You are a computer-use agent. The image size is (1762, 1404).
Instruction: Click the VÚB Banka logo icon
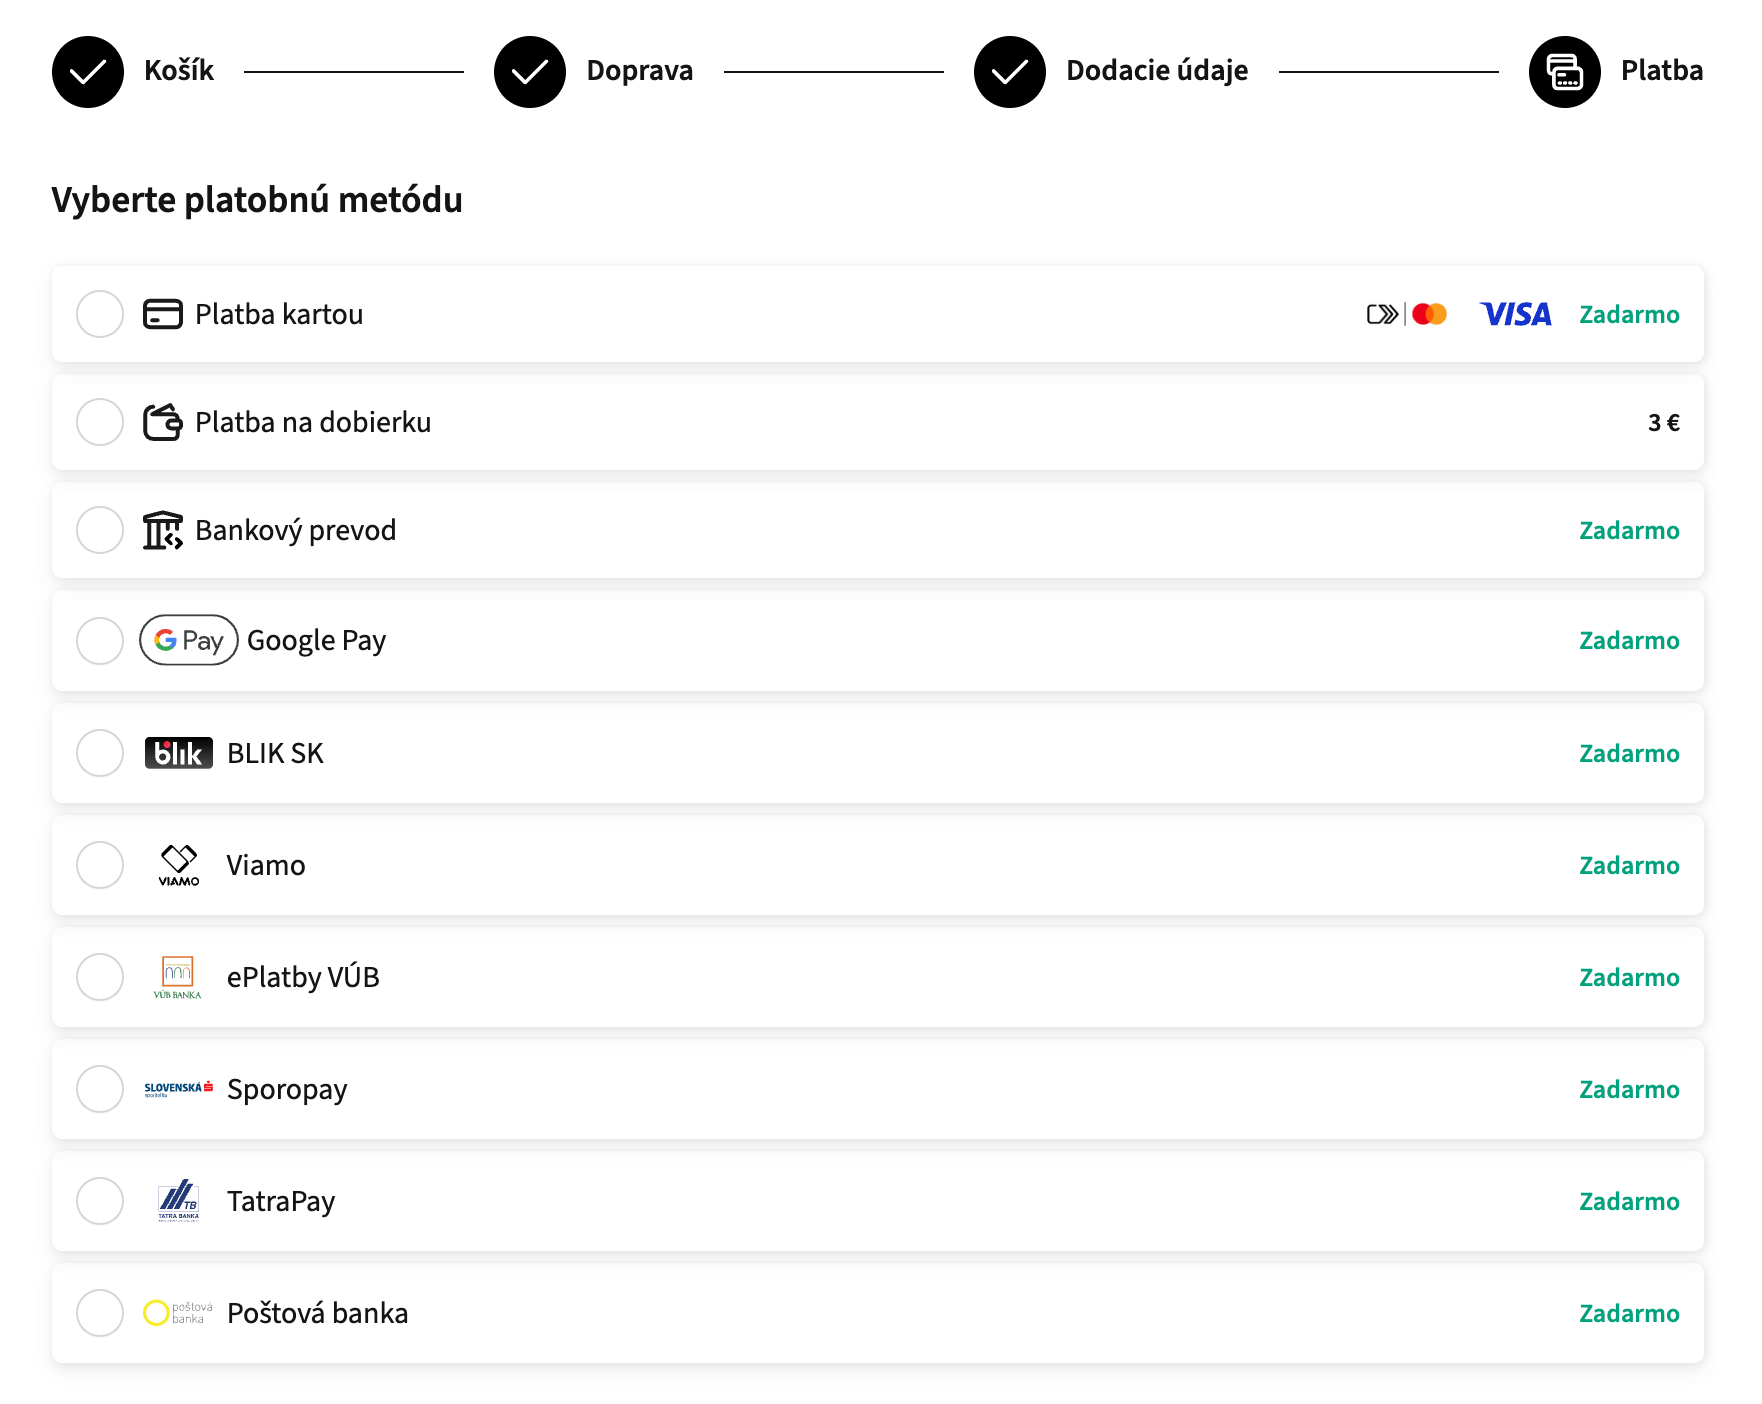178,977
